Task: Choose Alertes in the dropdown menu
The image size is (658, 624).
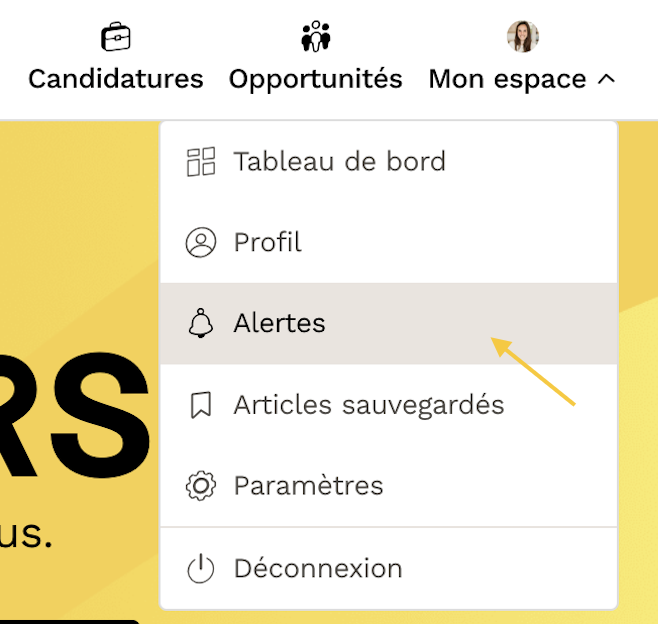Action: tap(389, 323)
